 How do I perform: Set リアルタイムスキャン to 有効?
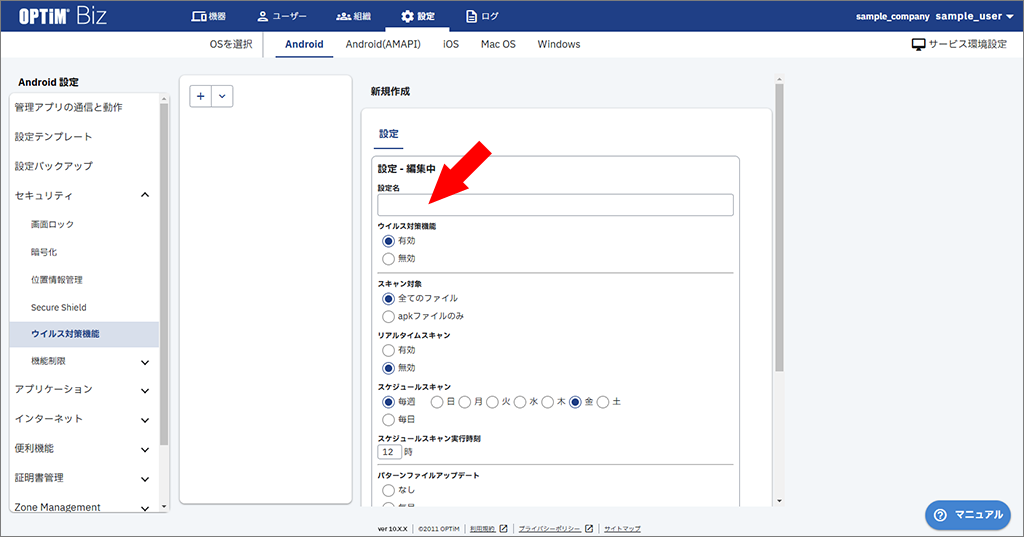tap(389, 350)
